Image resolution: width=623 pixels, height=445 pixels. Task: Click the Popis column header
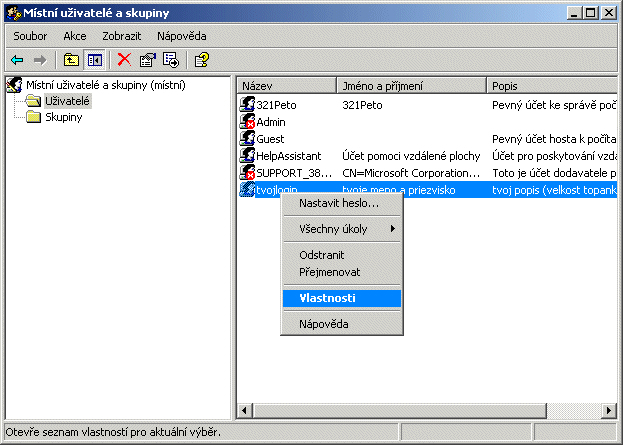(550, 86)
